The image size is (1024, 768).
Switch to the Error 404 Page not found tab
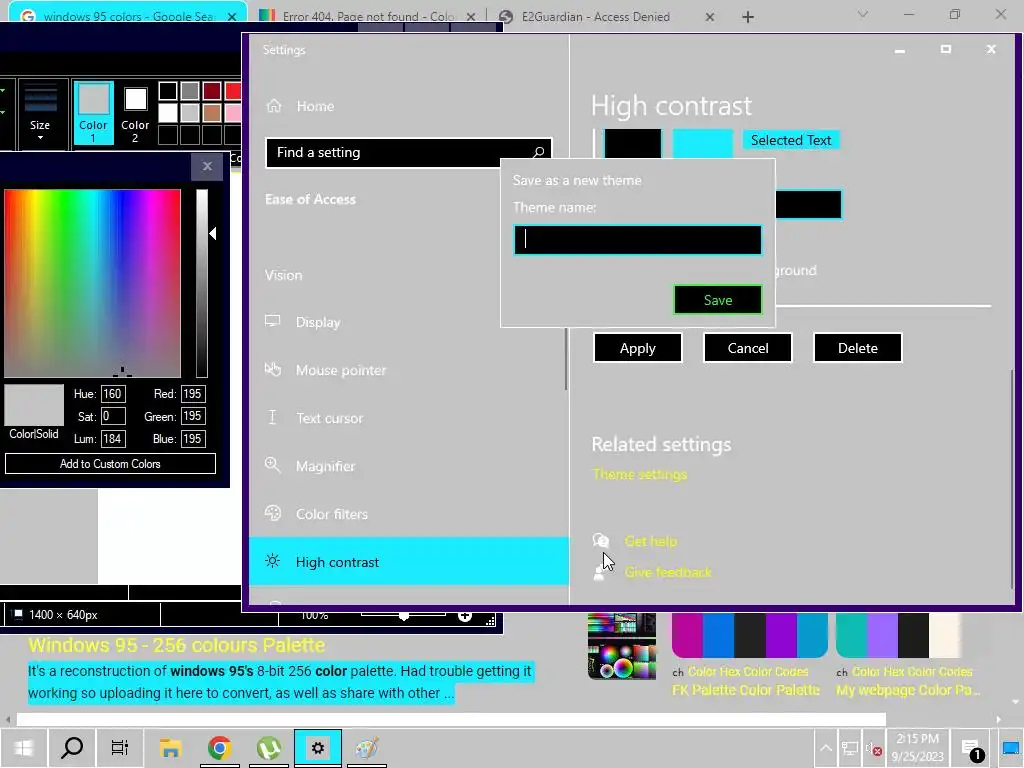(368, 16)
